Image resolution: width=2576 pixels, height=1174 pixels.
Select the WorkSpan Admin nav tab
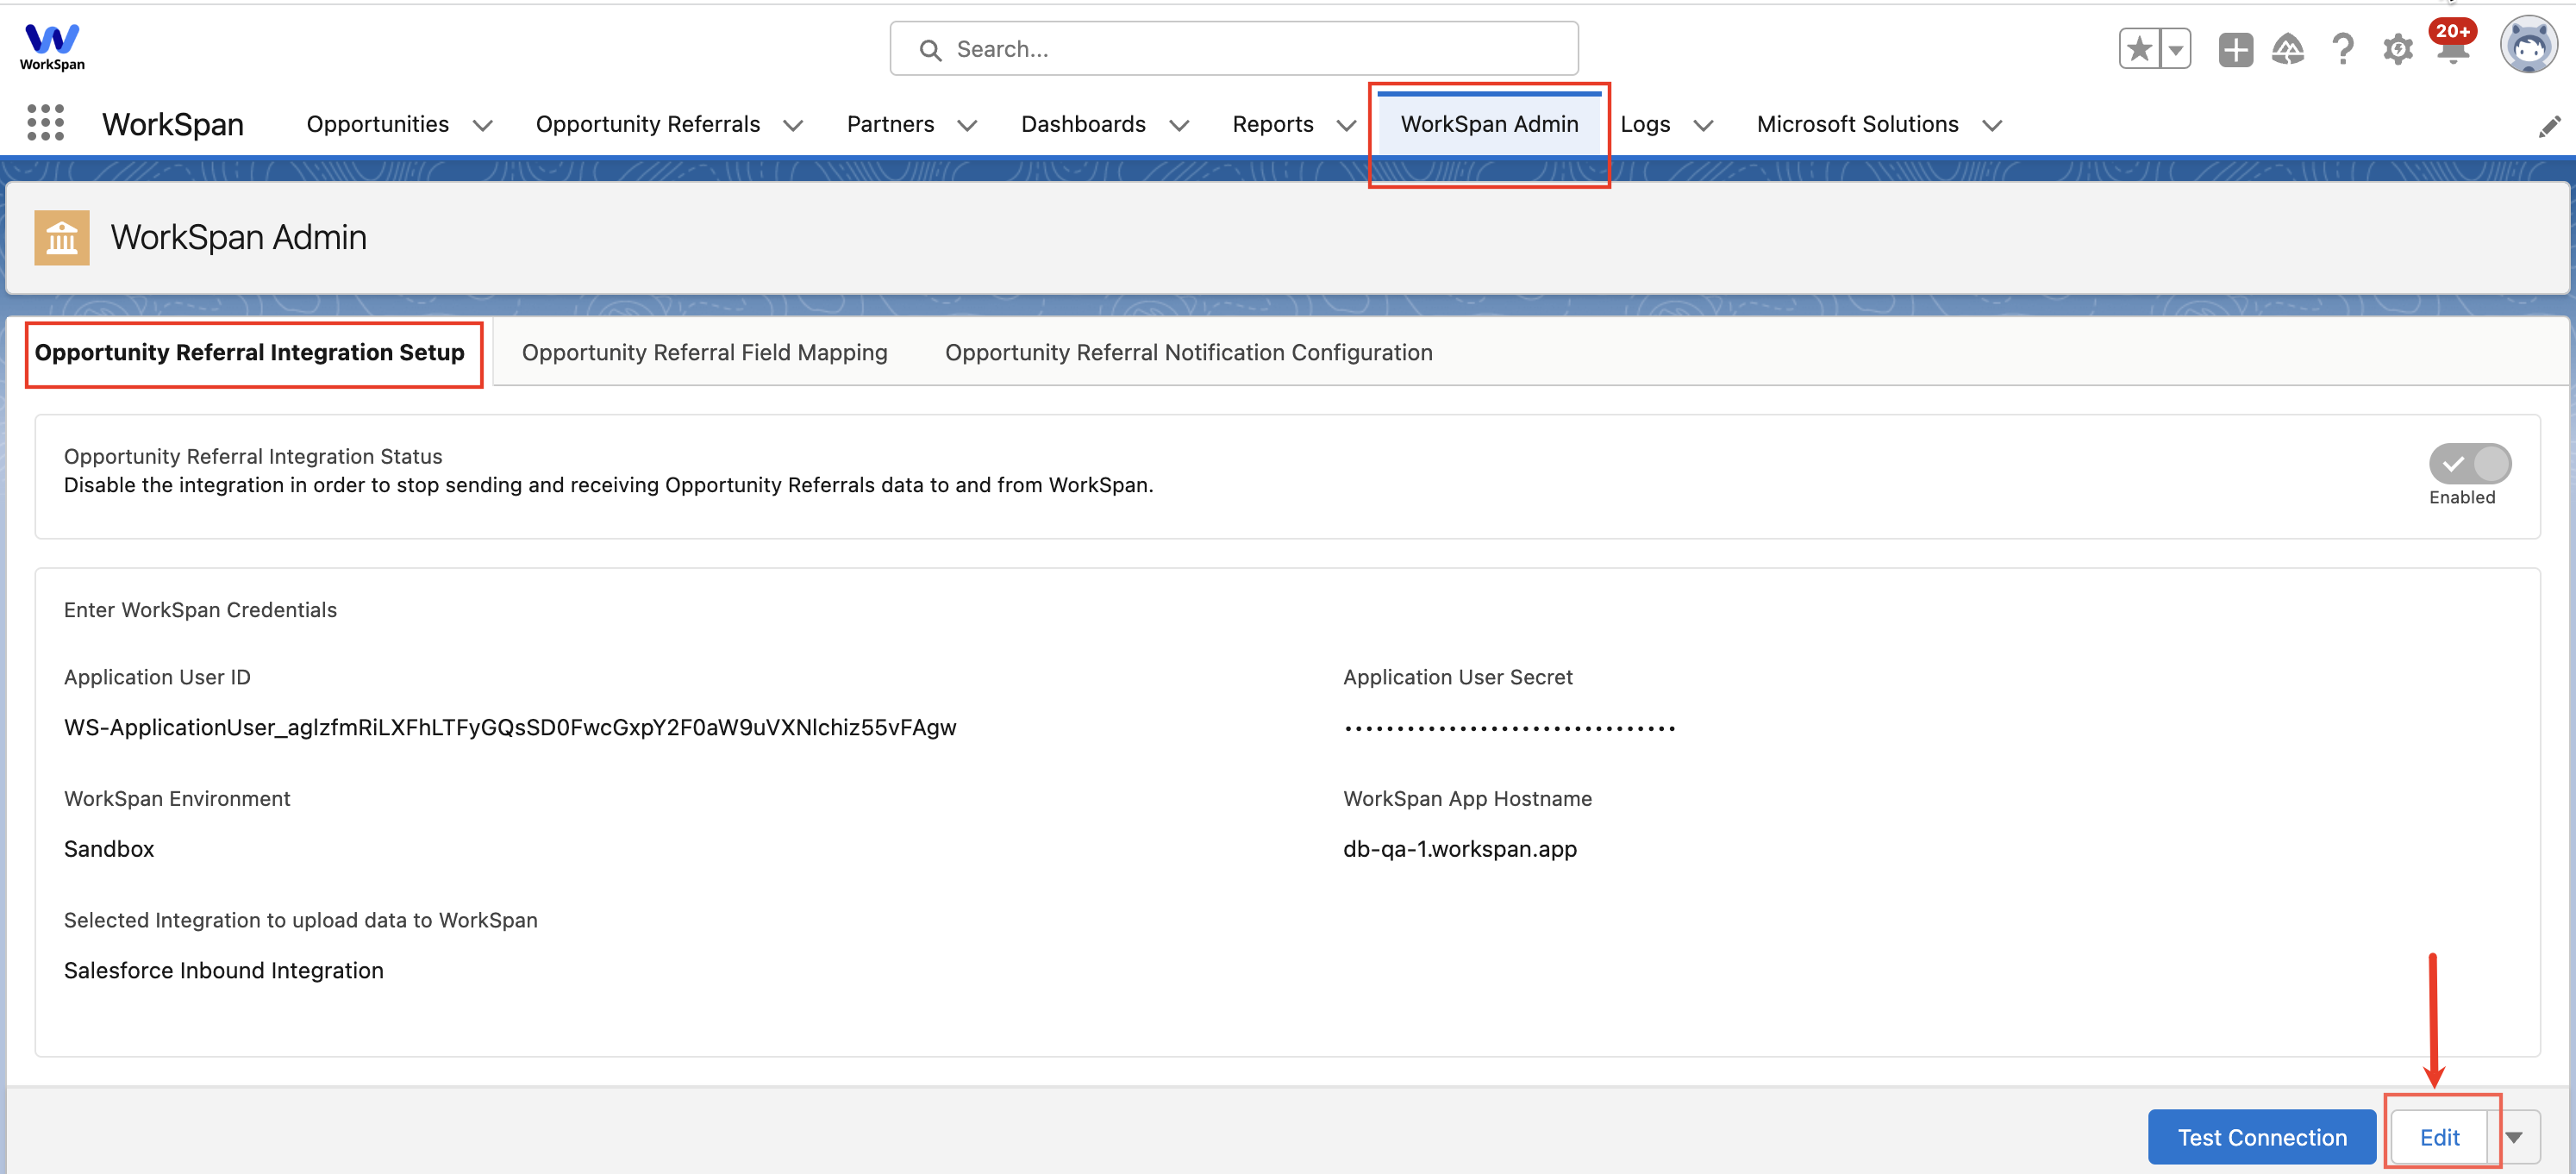pyautogui.click(x=1489, y=124)
